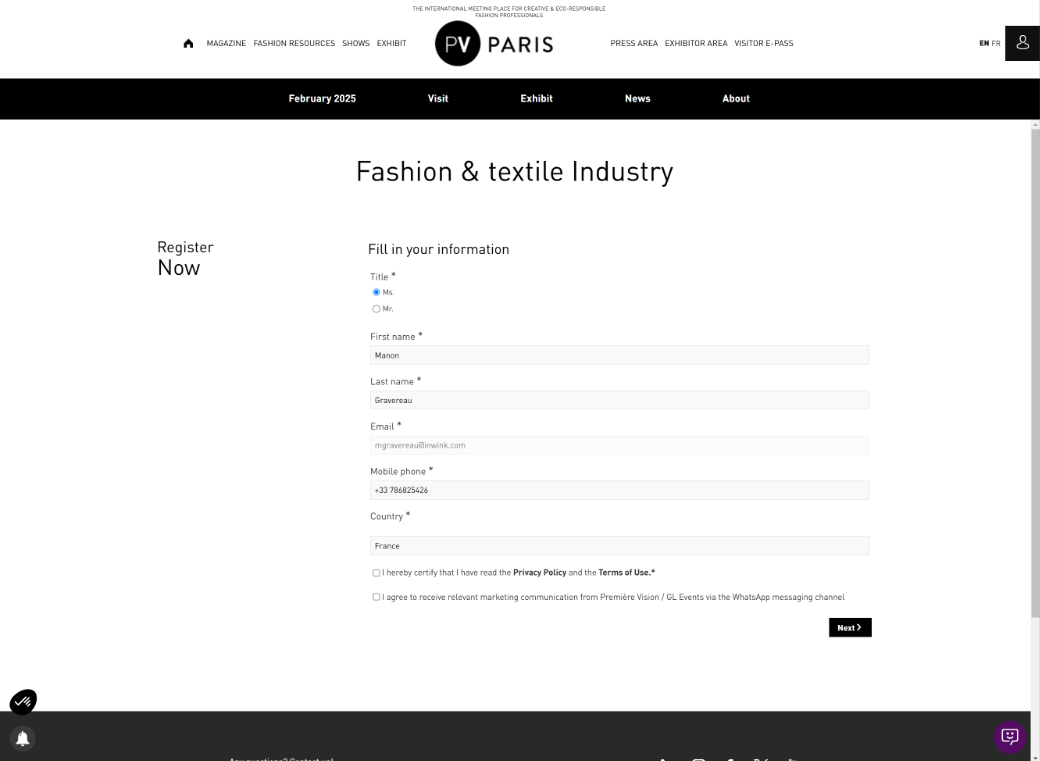Image resolution: width=1040 pixels, height=761 pixels.
Task: Click the page vertical scrollbar
Action: point(1035,372)
